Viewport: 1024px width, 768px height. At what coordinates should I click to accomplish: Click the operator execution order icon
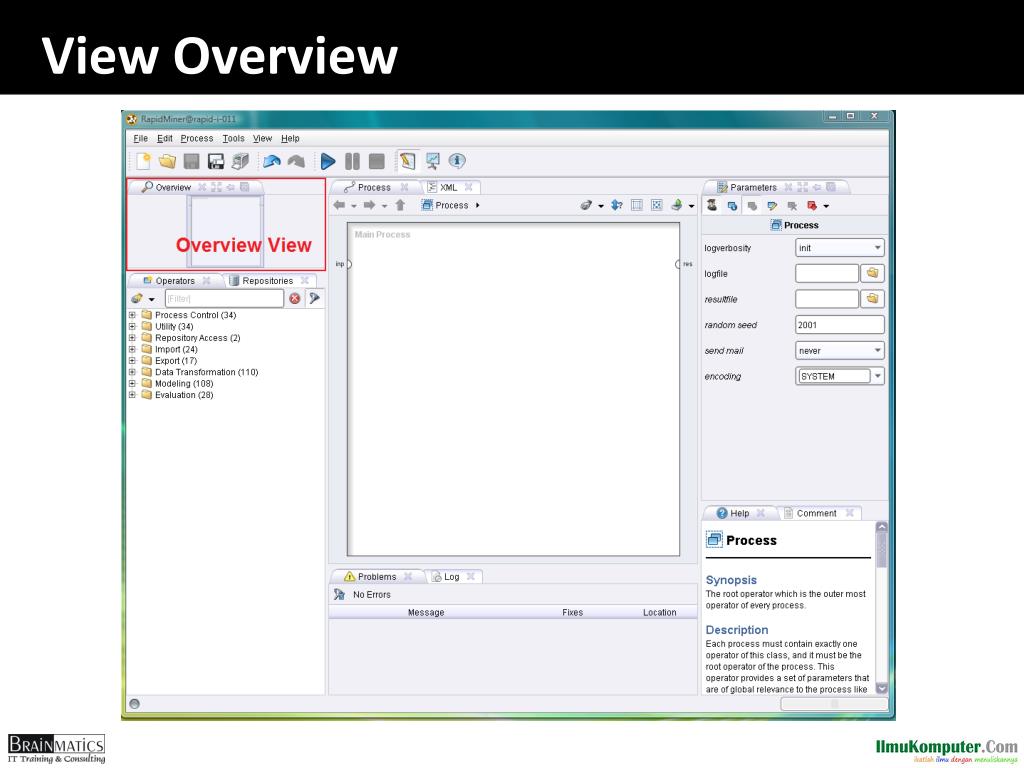pos(616,205)
